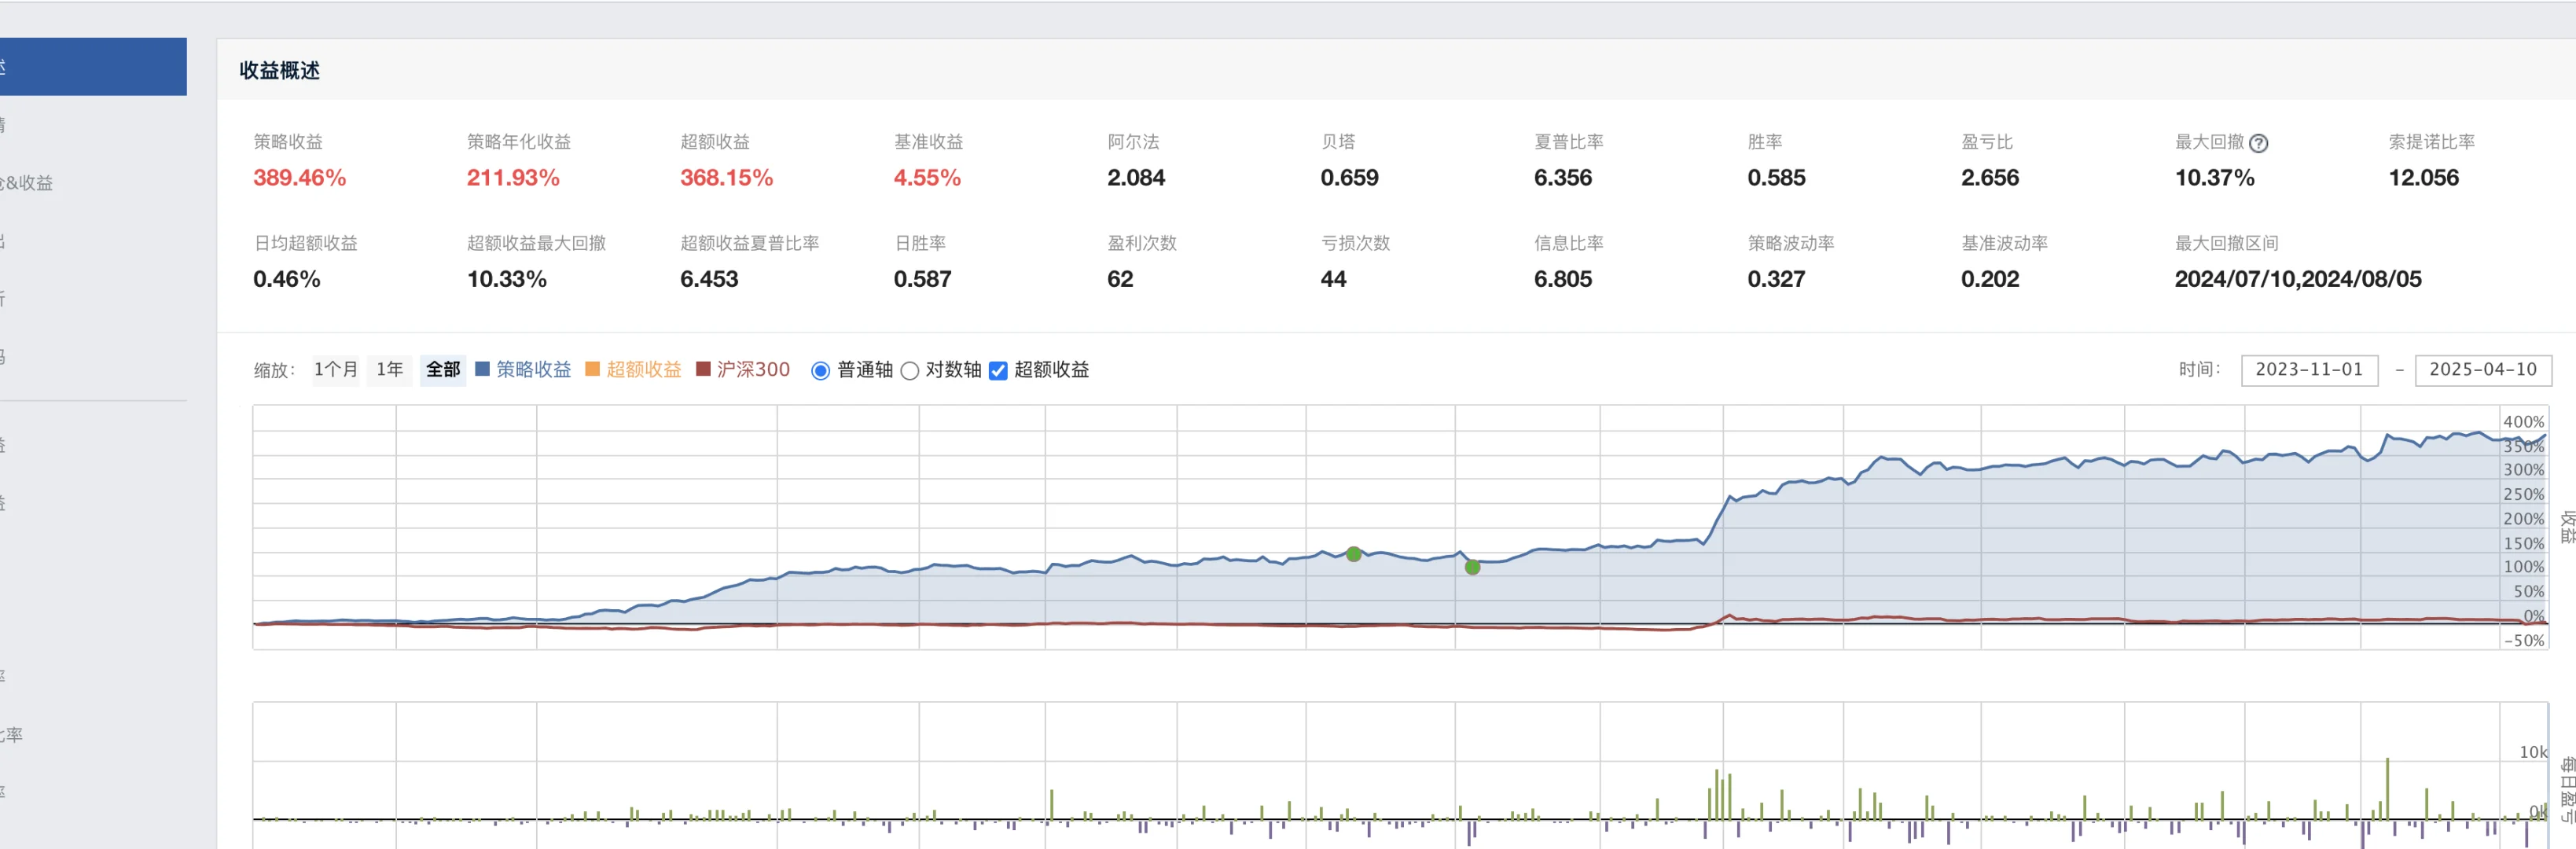Click the 最大回撤 help question-mark icon
The image size is (2576, 849).
click(2258, 143)
